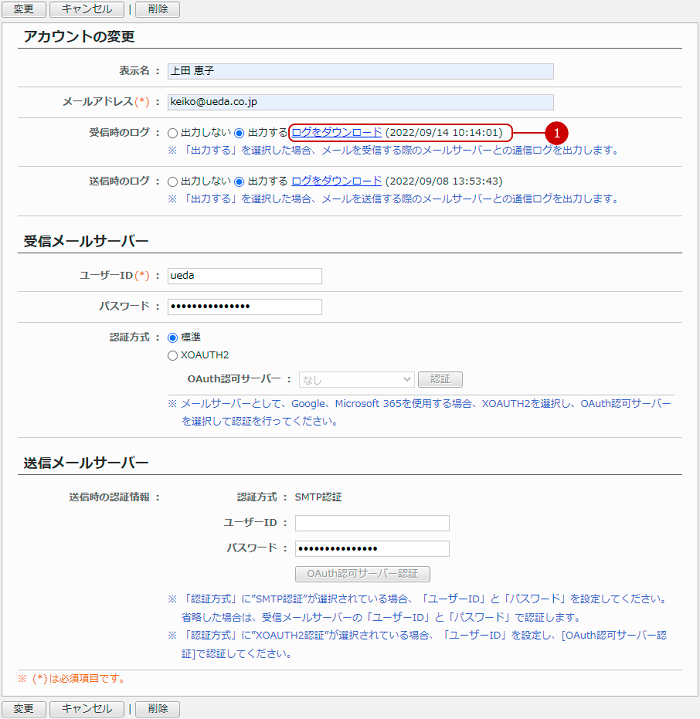Image resolution: width=700 pixels, height=719 pixels.
Task: Focus the 受信メールサーバー パスワード field
Action: click(x=245, y=307)
